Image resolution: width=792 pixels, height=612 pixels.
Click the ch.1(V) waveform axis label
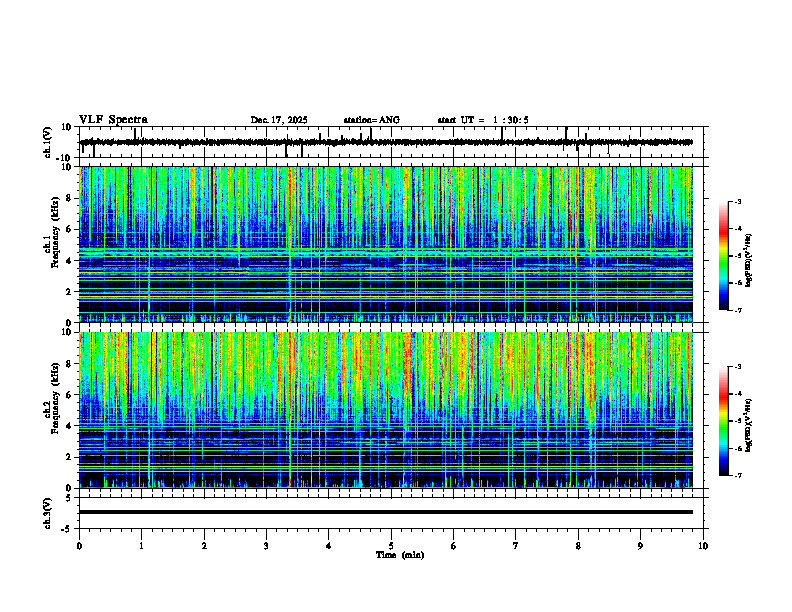pyautogui.click(x=48, y=142)
